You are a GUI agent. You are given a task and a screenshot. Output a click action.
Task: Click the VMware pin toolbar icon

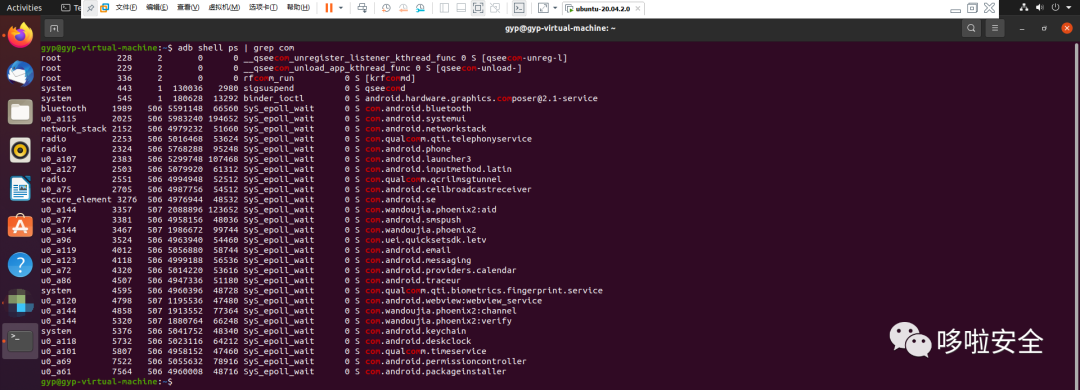pyautogui.click(x=91, y=8)
